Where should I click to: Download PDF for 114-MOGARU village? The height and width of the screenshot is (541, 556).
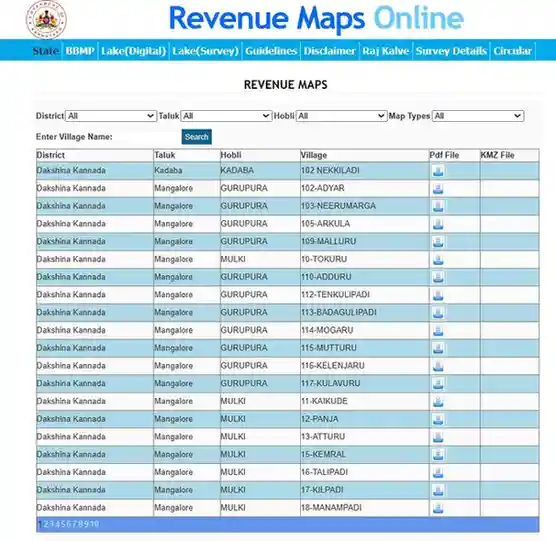pos(438,330)
